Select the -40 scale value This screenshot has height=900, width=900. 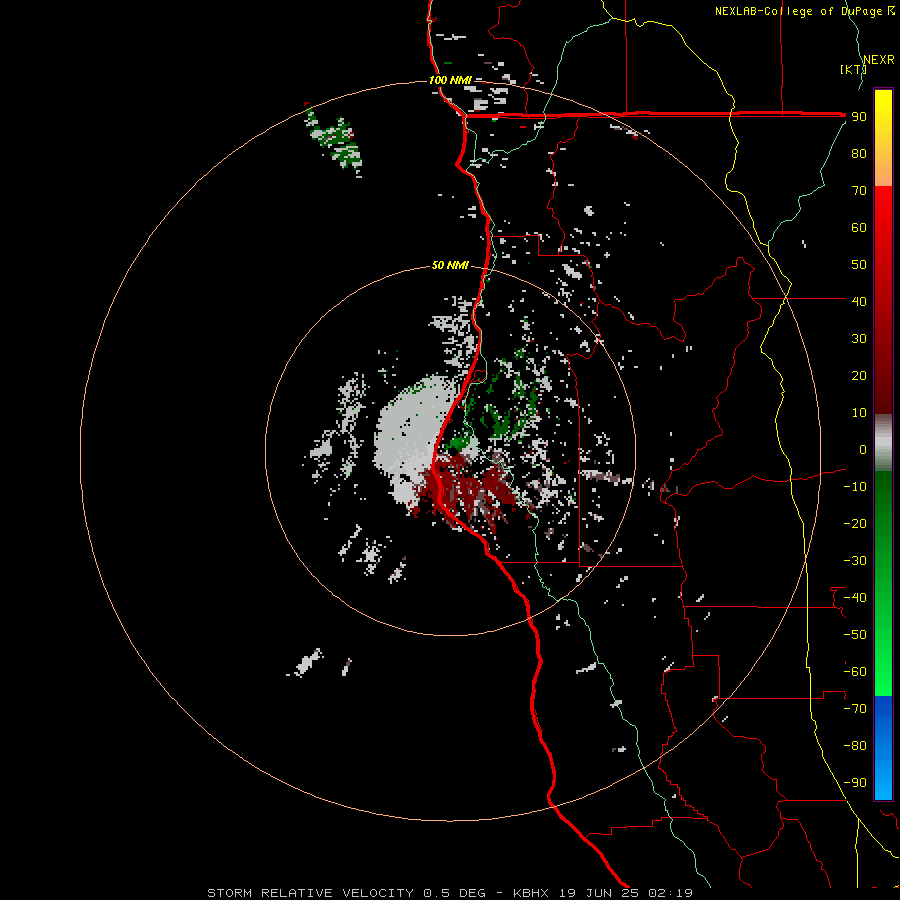[x=855, y=598]
